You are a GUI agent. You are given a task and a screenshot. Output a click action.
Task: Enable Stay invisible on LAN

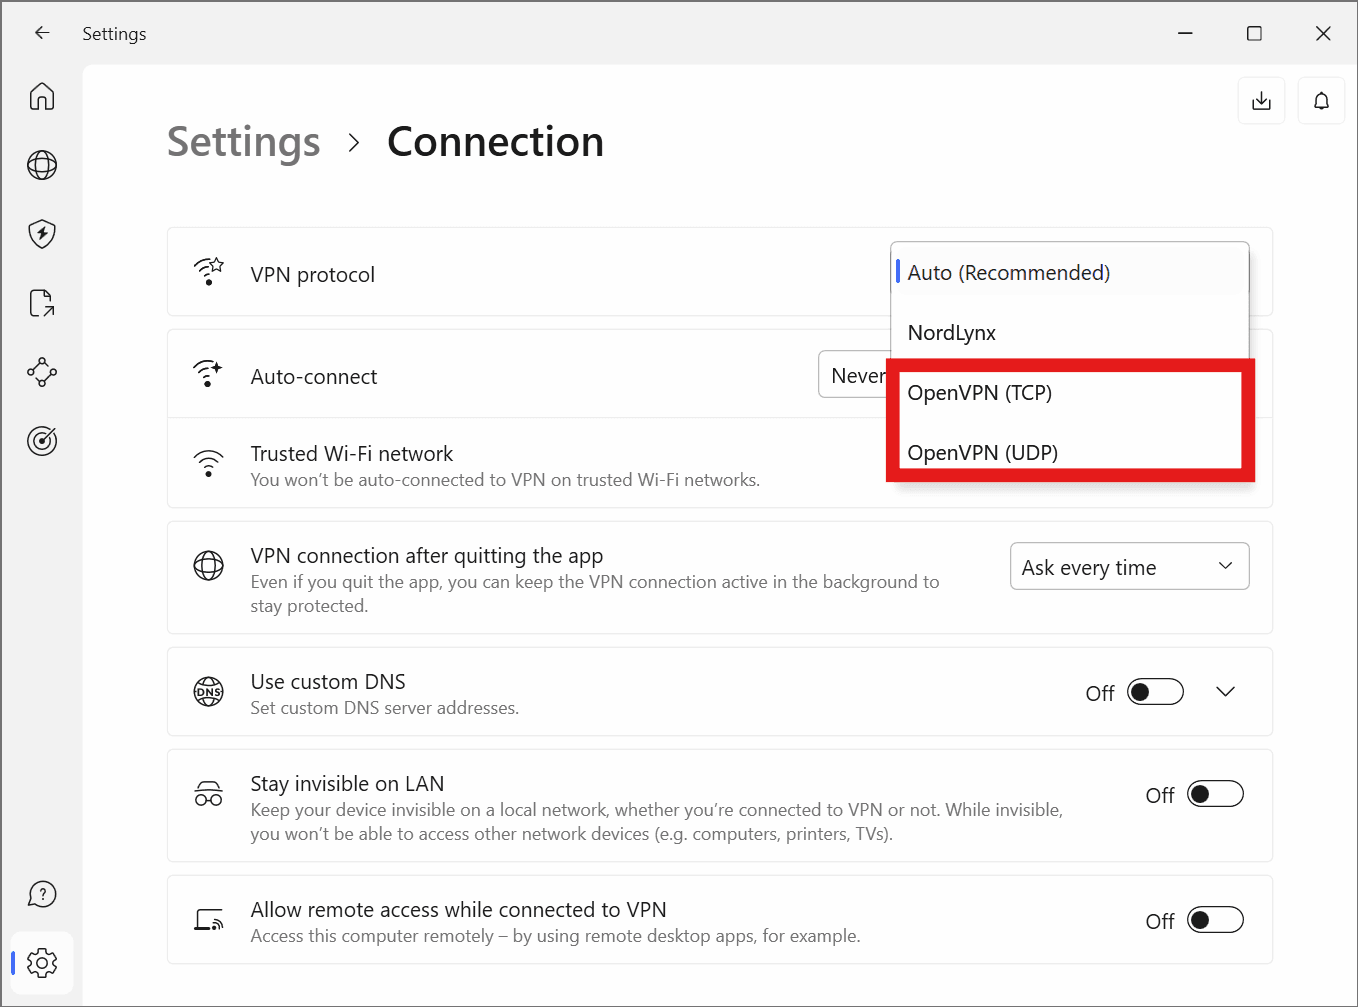tap(1215, 793)
